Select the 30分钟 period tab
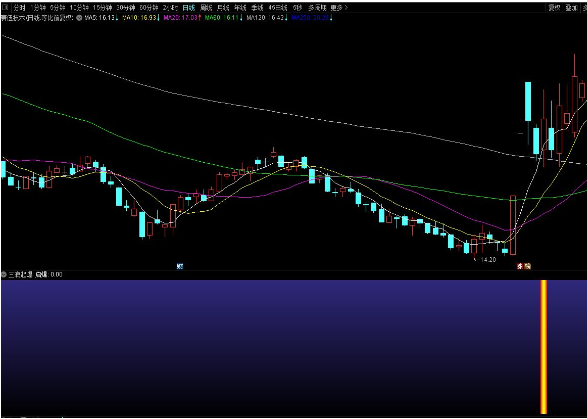 125,7
